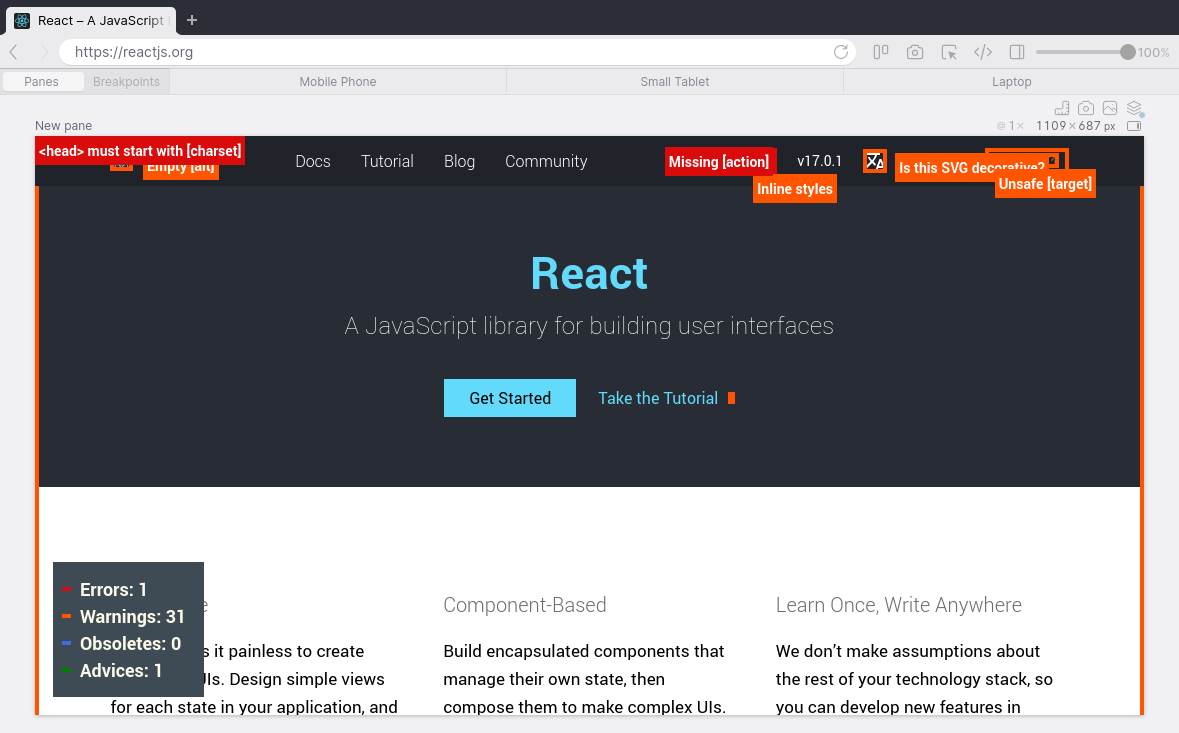Select the React browser tab
The width and height of the screenshot is (1179, 733).
click(x=91, y=20)
